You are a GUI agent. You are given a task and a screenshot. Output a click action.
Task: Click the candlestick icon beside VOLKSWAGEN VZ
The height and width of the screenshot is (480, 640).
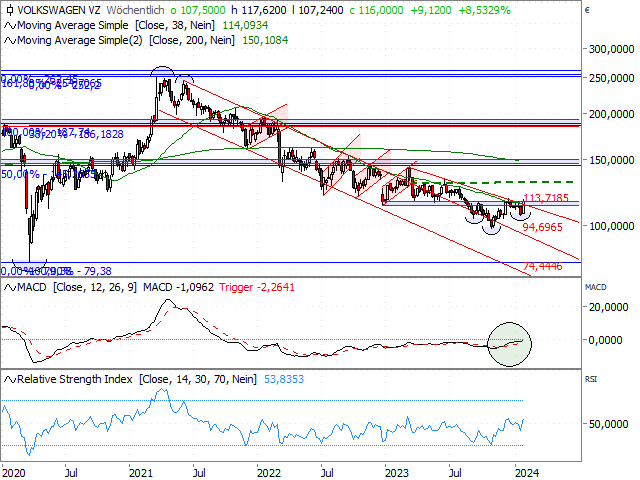click(x=10, y=8)
